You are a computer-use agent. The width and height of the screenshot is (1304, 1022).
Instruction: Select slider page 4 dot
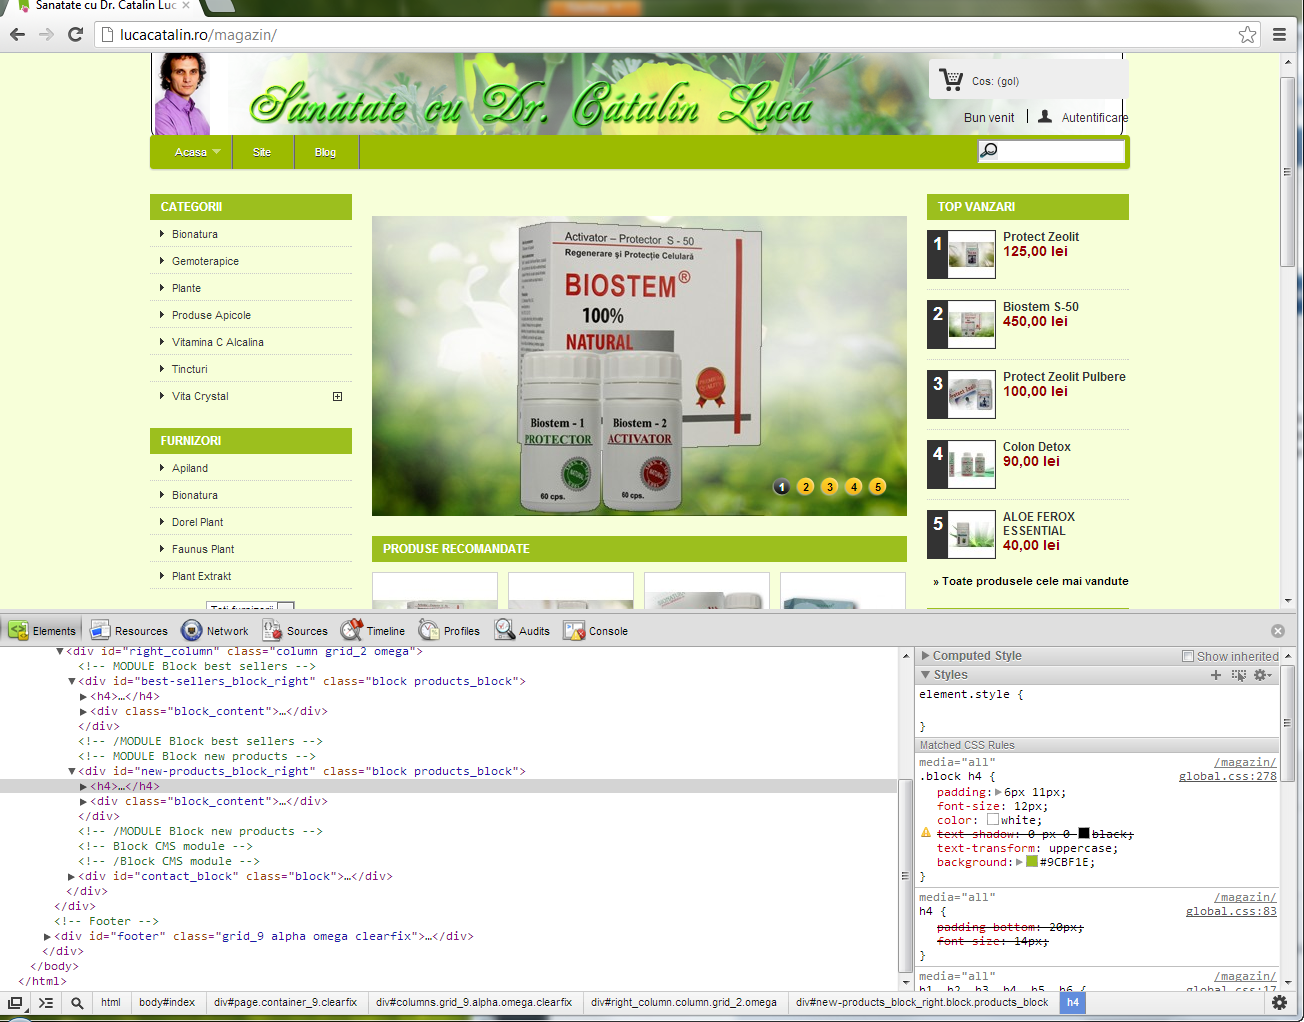click(x=854, y=487)
